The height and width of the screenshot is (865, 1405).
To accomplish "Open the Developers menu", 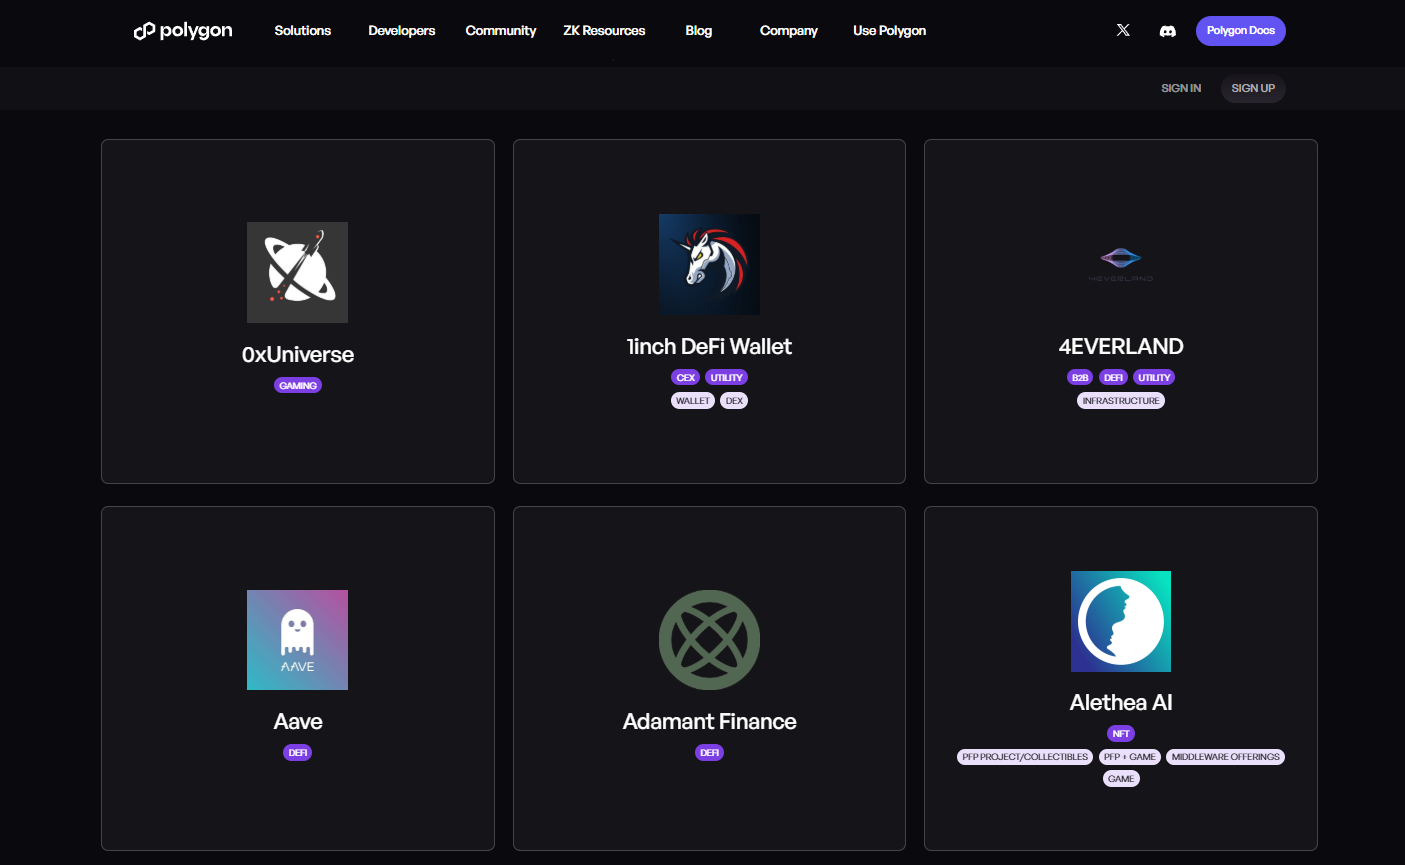I will tap(402, 31).
